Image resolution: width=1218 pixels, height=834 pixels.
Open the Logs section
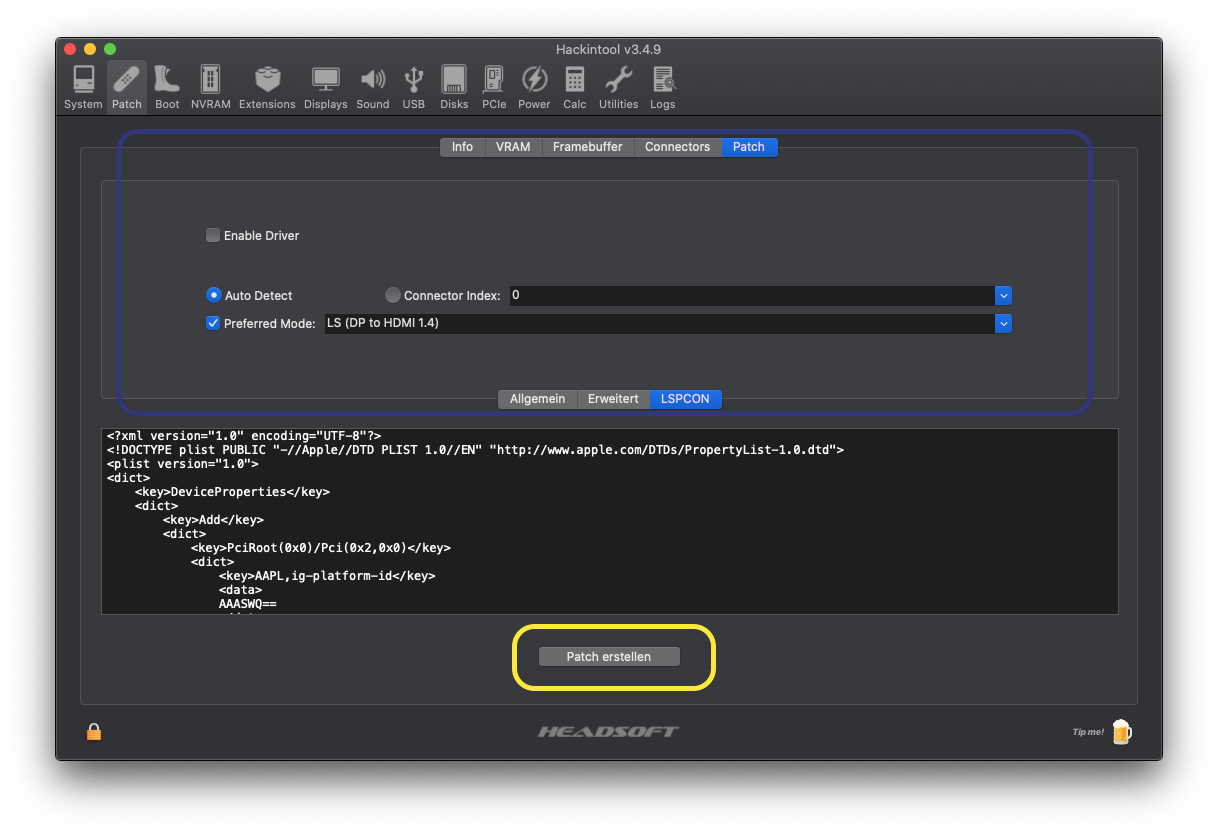[662, 87]
